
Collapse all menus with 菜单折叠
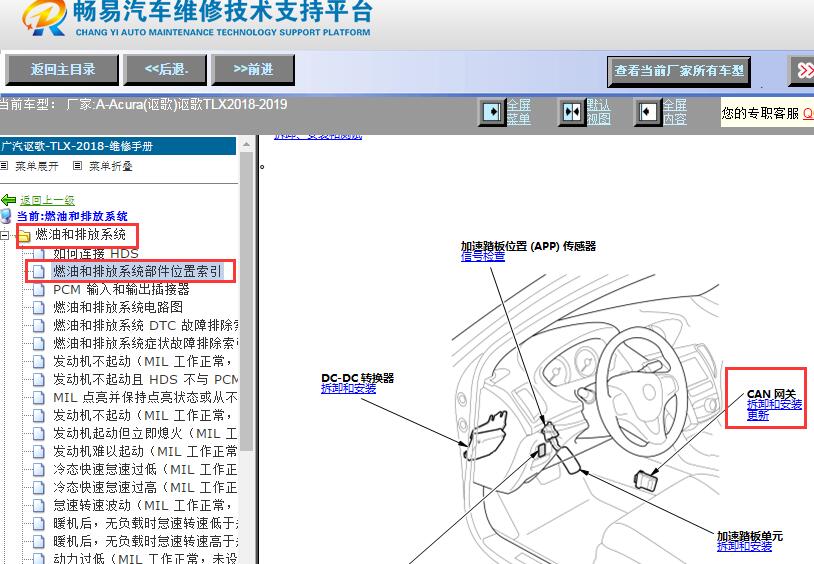pos(111,166)
